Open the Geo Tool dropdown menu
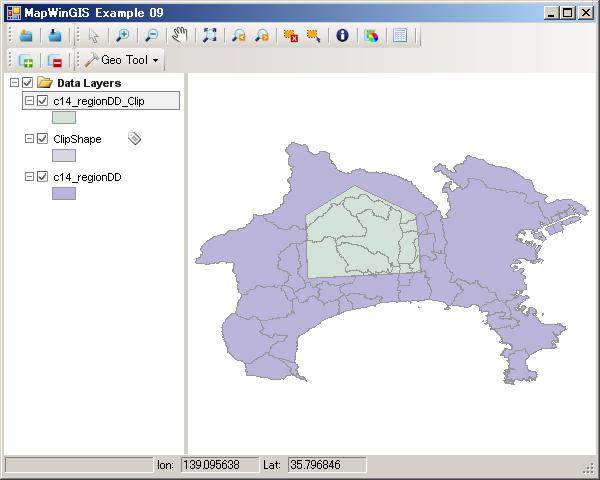The image size is (600, 480). (x=120, y=61)
